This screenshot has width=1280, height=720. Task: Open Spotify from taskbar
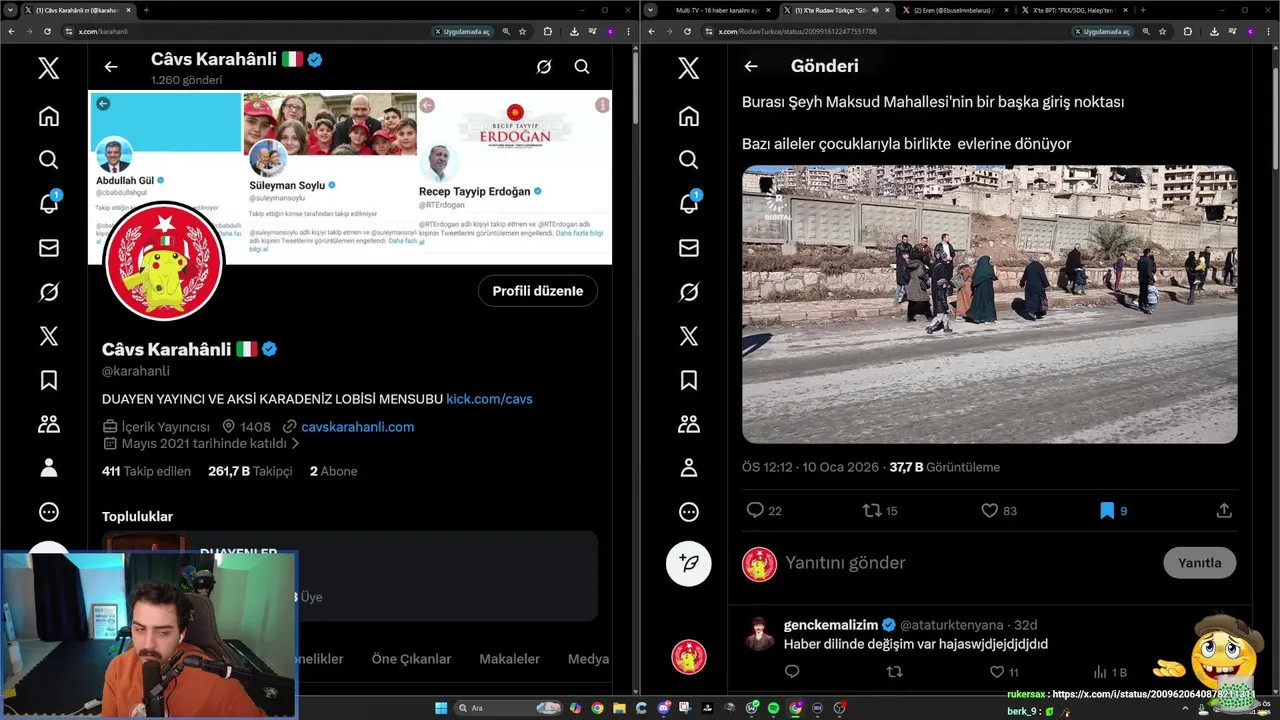click(773, 708)
